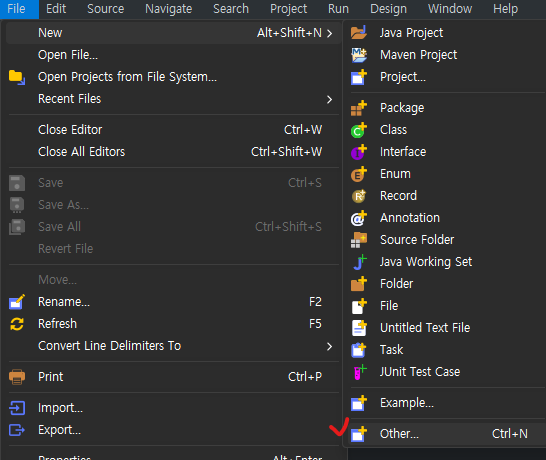
Task: Click the Maven Project icon
Action: (x=359, y=55)
